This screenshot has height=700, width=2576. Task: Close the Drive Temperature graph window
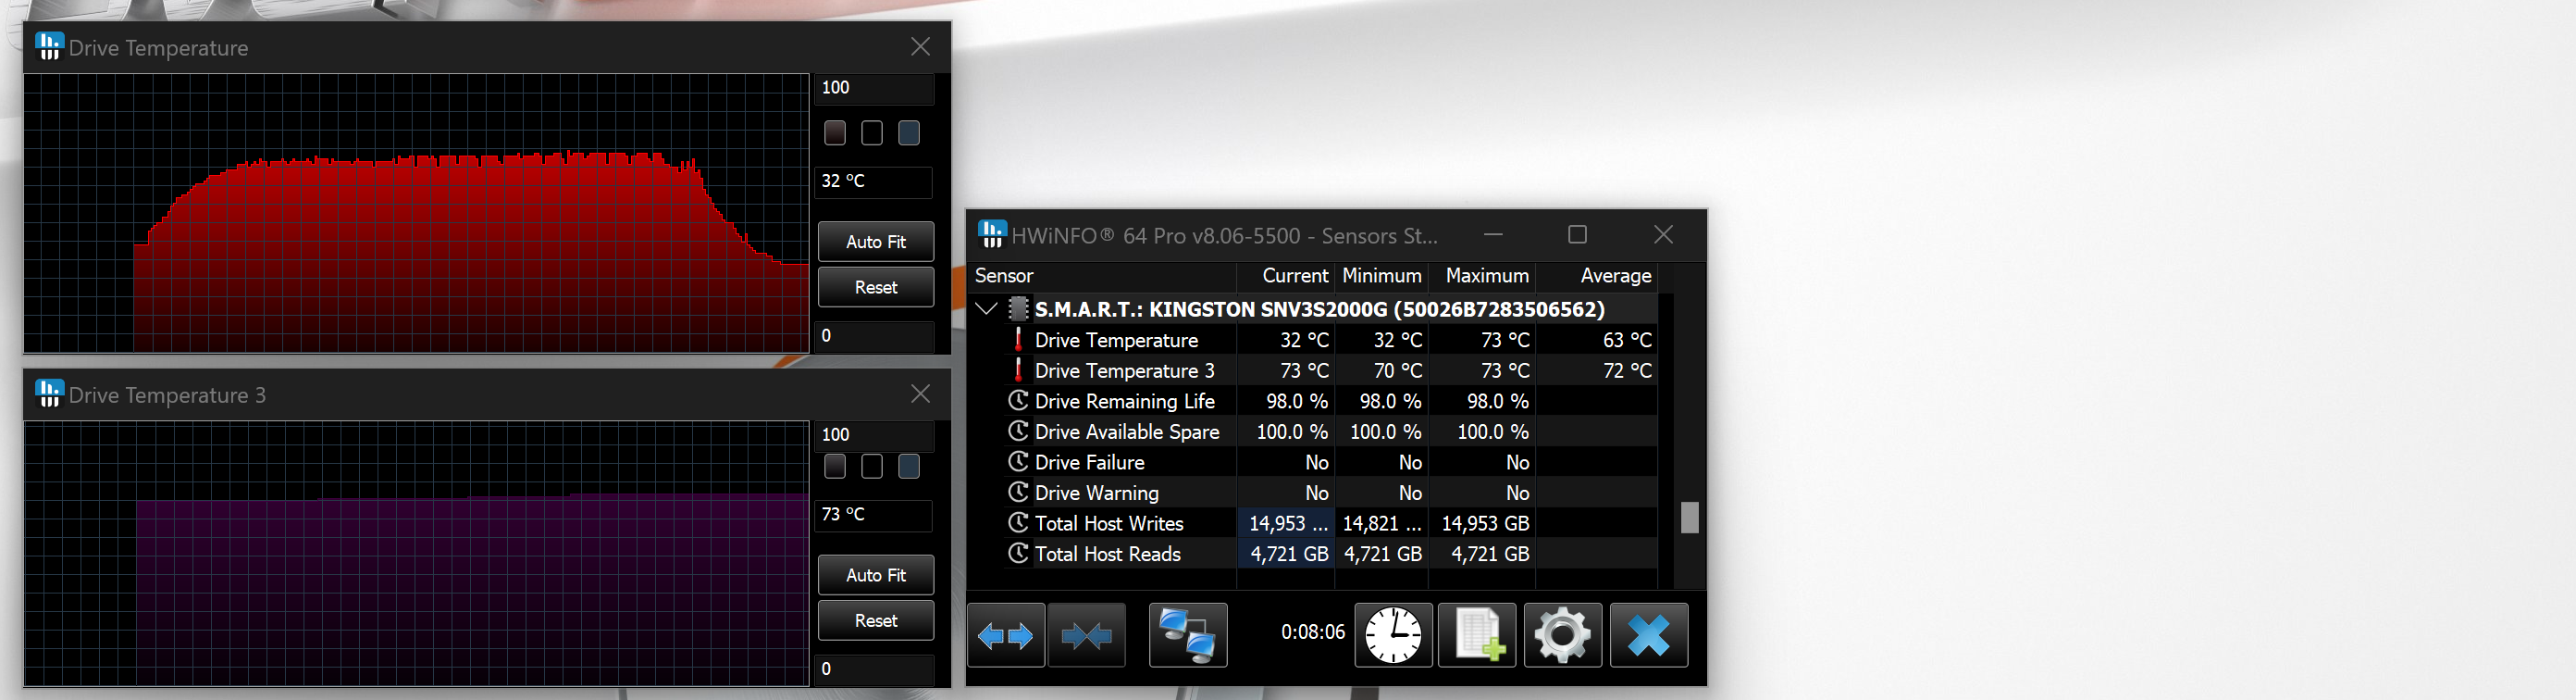[x=920, y=46]
